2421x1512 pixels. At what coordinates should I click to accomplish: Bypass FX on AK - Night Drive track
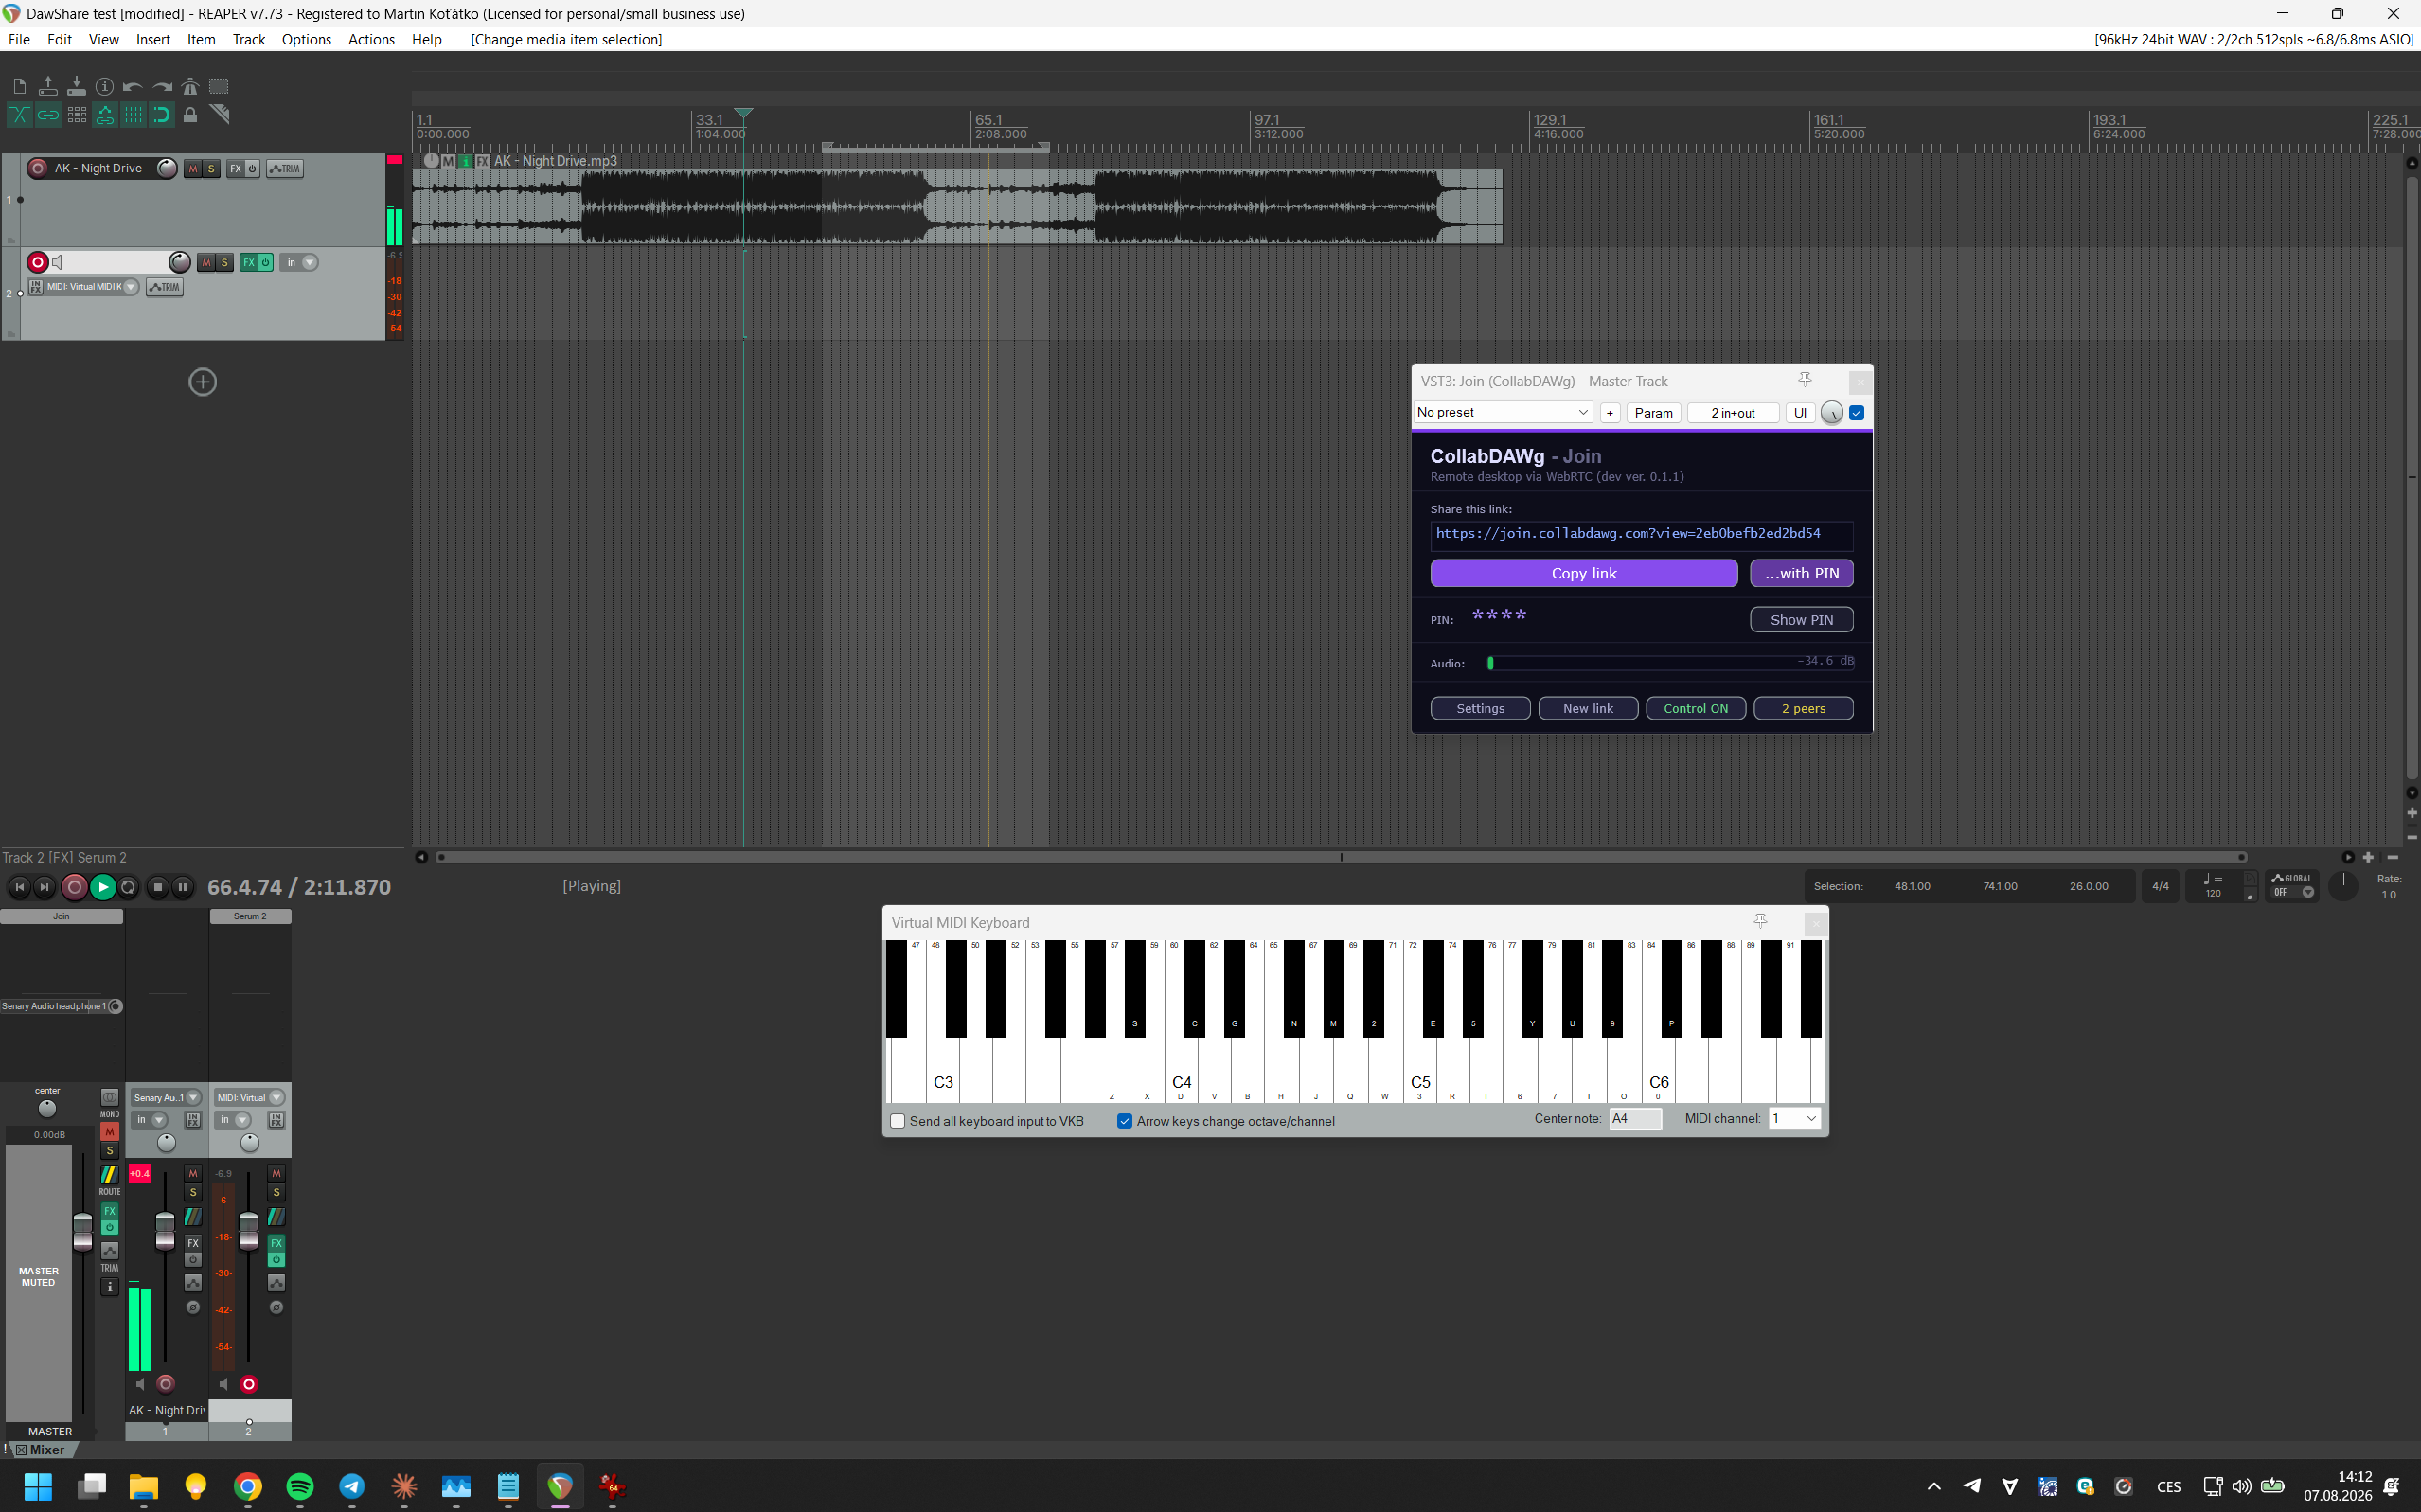click(x=252, y=169)
